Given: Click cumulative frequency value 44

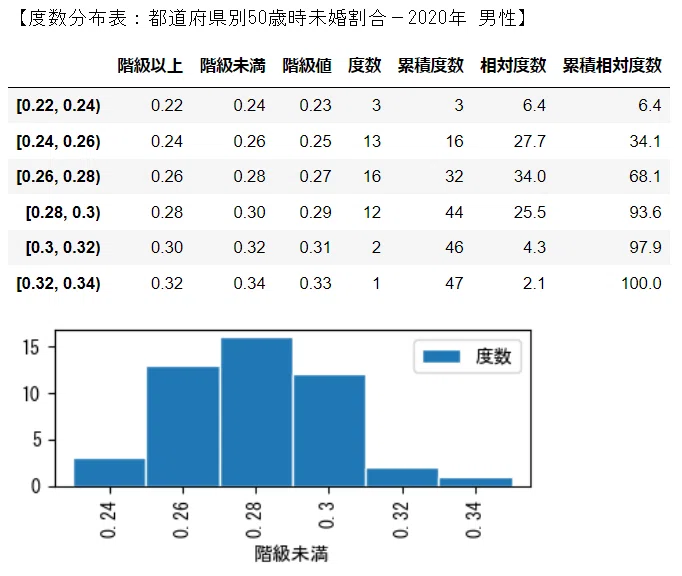Looking at the screenshot, I should [454, 212].
